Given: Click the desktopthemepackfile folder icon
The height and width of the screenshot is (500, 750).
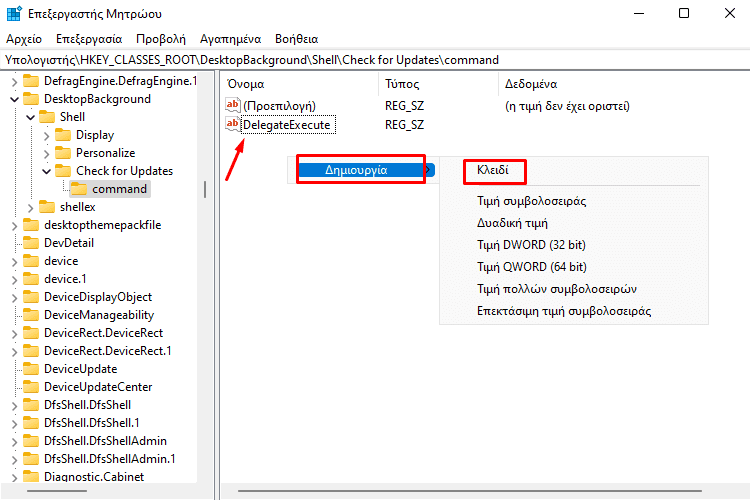Looking at the screenshot, I should point(31,225).
